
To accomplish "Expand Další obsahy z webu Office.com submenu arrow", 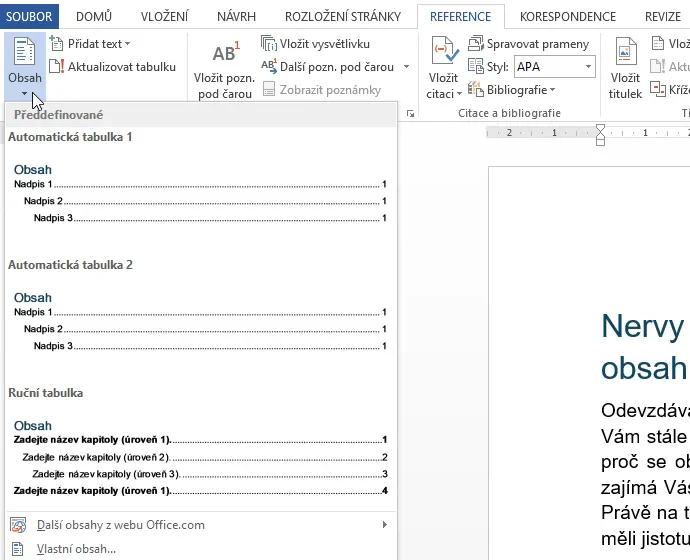I will tap(385, 524).
